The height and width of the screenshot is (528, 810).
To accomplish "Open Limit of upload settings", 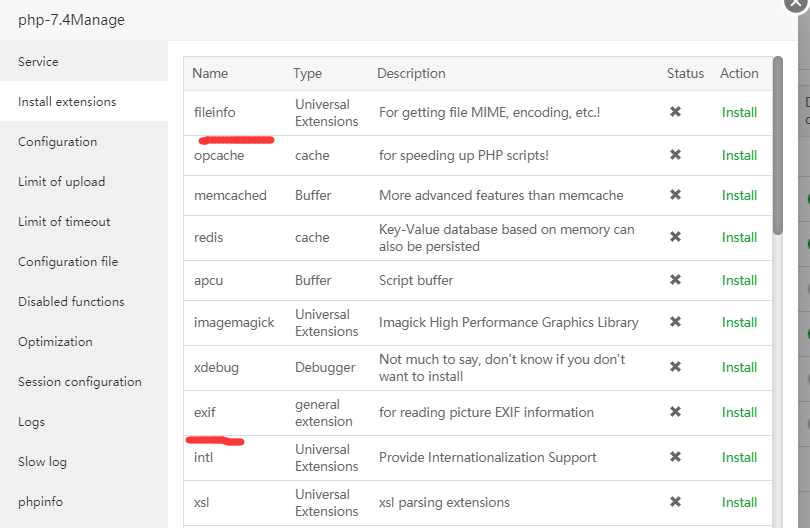I will coord(61,182).
